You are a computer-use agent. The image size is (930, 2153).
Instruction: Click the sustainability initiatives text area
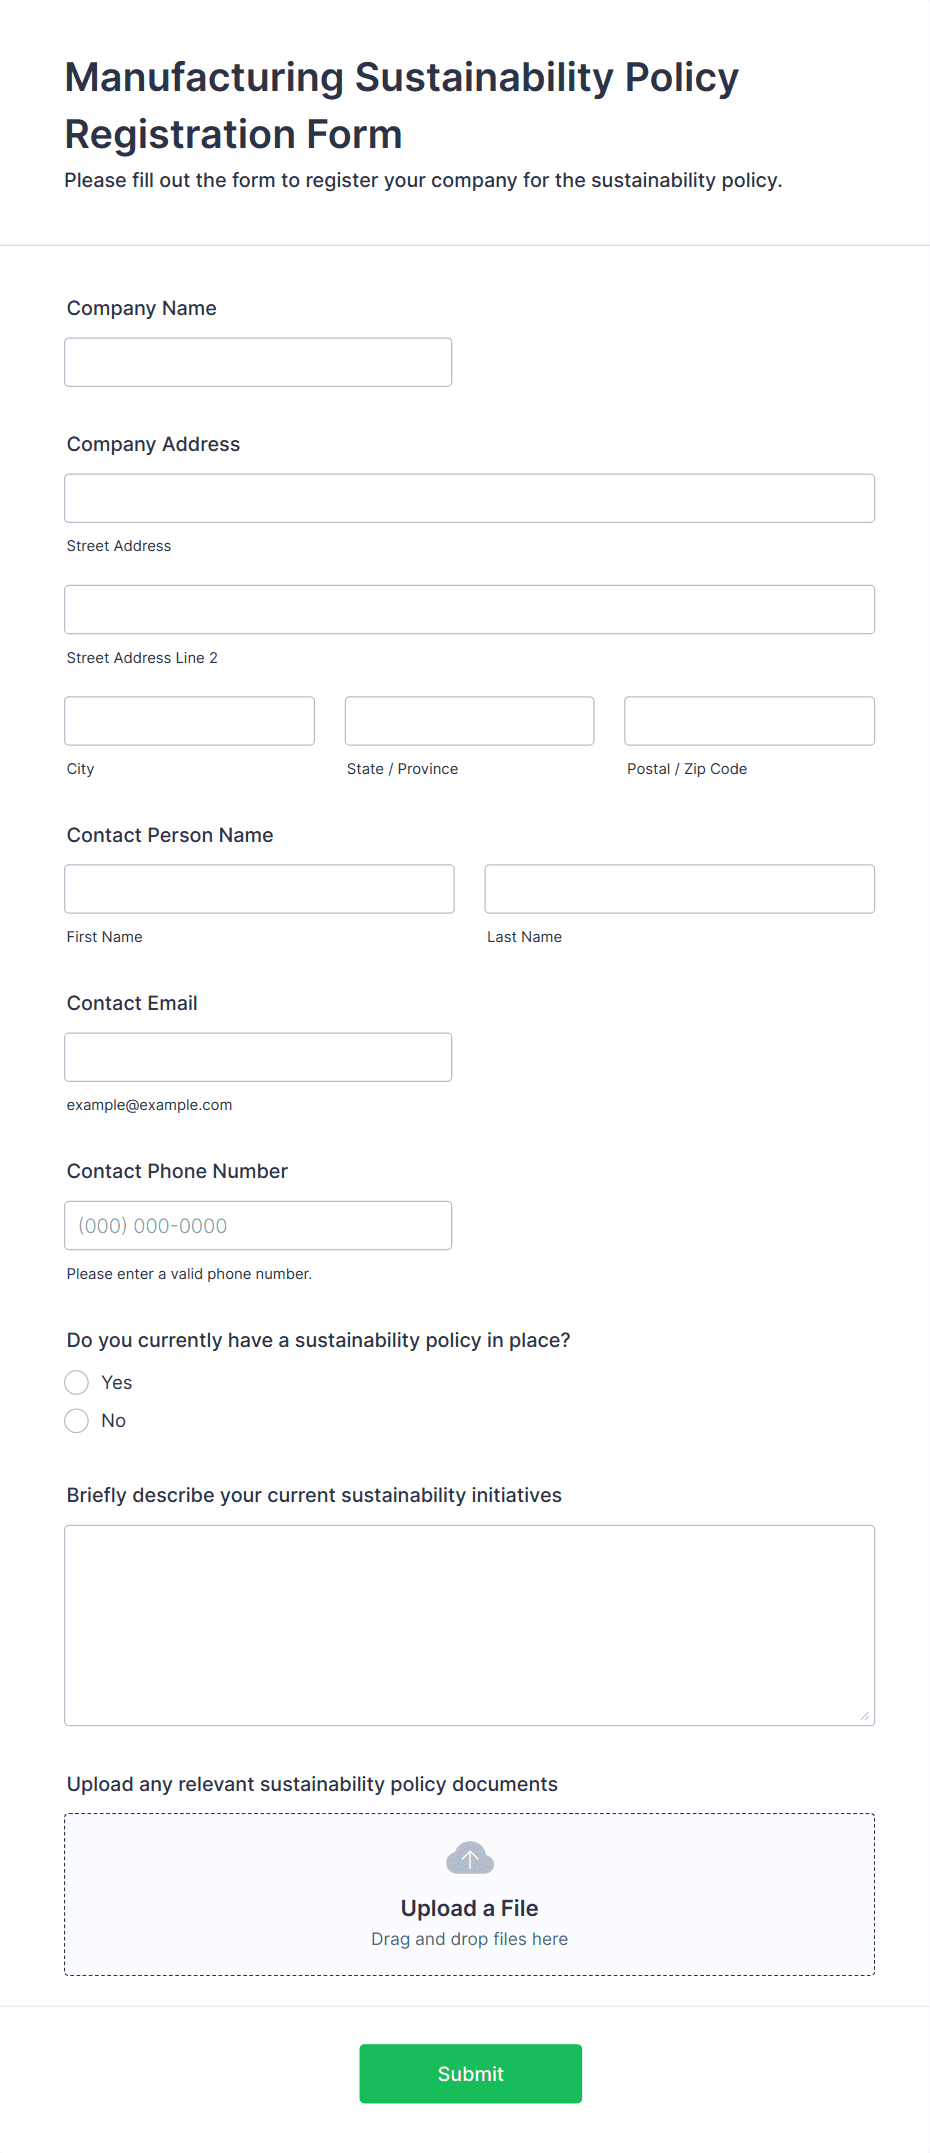[469, 1625]
